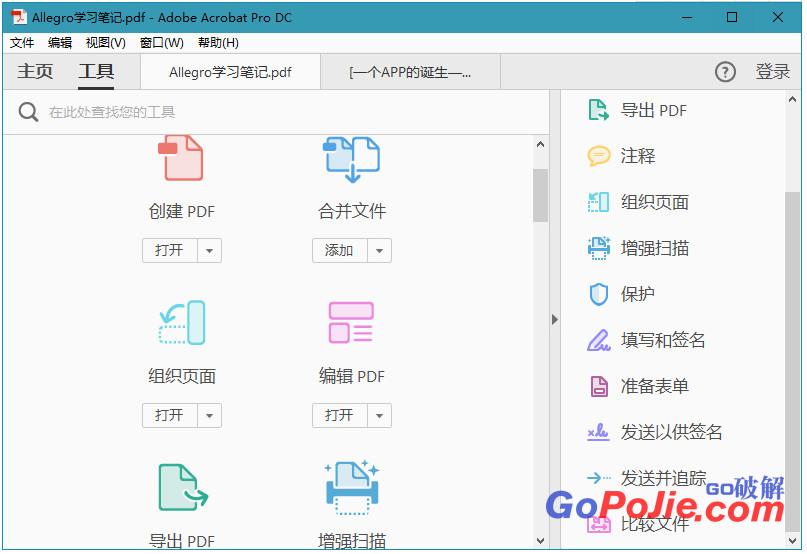This screenshot has height=554, width=807.
Task: Click the Edit PDF (编辑 PDF) icon
Action: point(351,323)
